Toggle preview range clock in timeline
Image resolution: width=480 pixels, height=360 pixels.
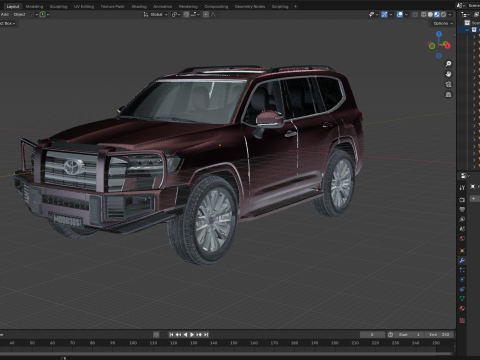[x=390, y=334]
